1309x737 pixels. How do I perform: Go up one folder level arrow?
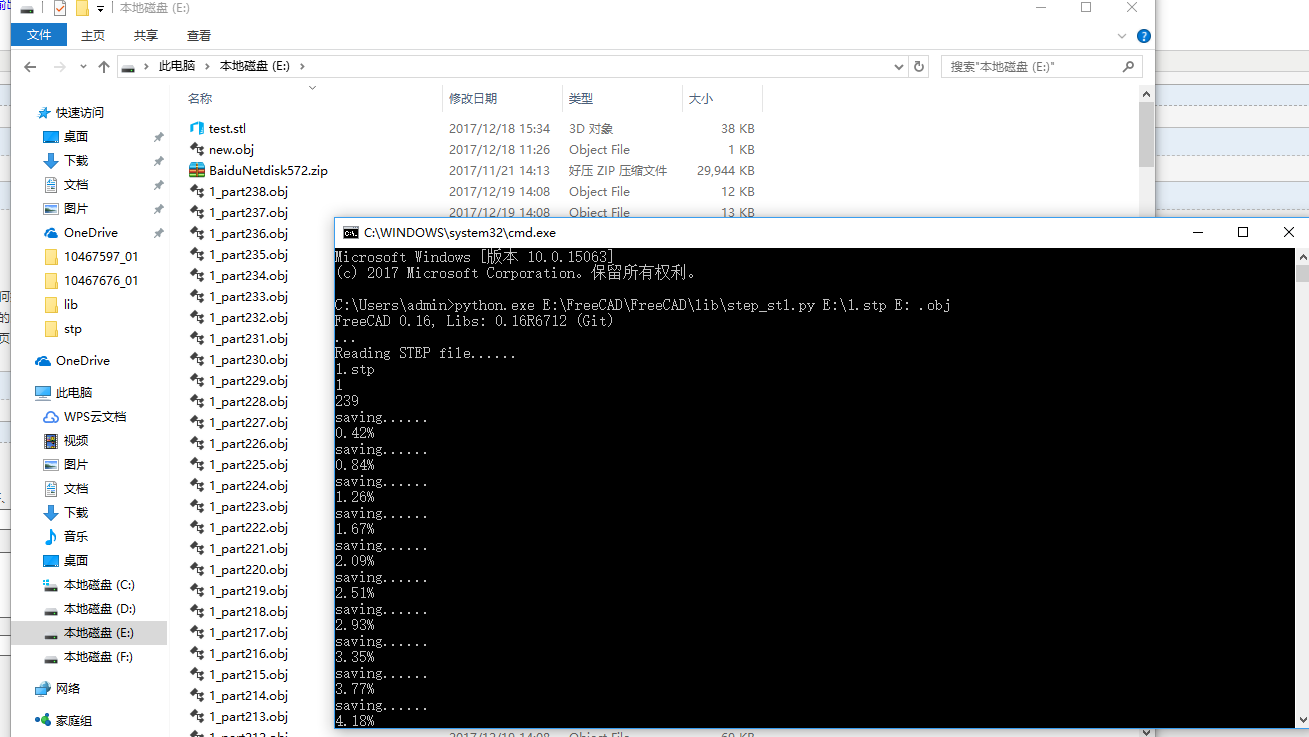(x=104, y=67)
